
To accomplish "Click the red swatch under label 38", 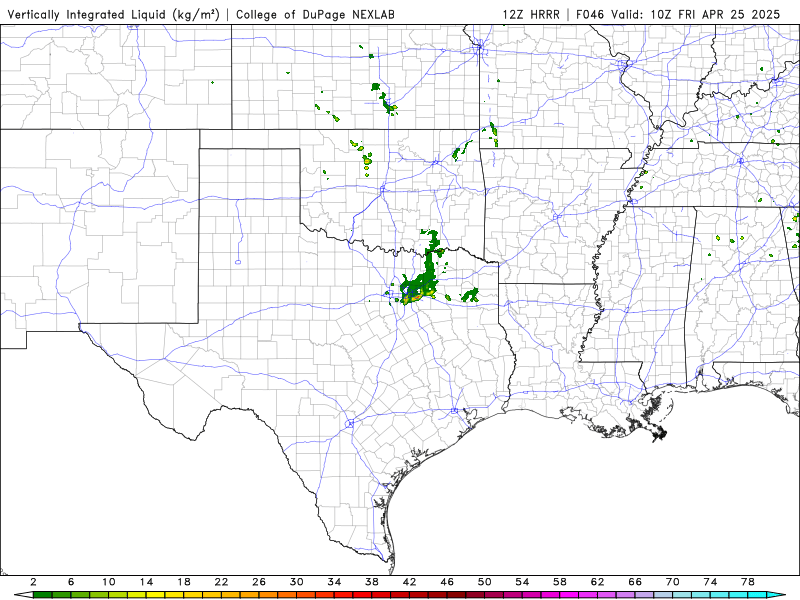I will click(381, 595).
